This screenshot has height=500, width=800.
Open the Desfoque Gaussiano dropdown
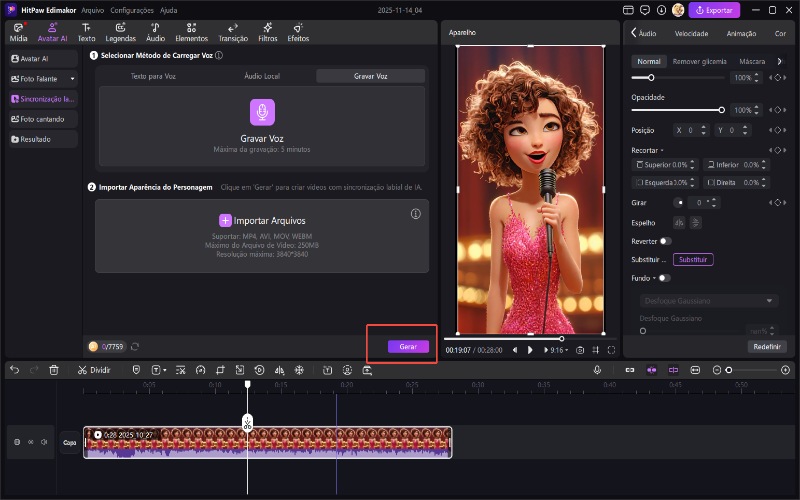point(708,300)
